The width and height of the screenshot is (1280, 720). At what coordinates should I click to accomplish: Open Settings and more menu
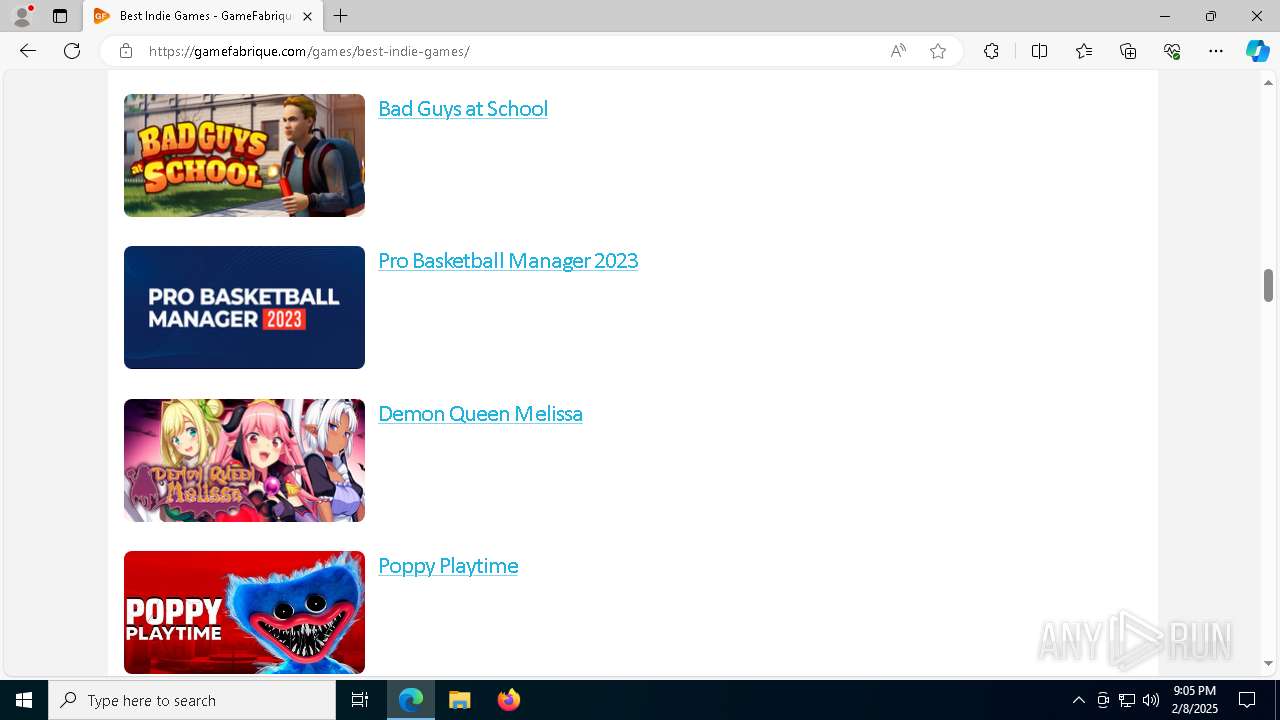1216,51
